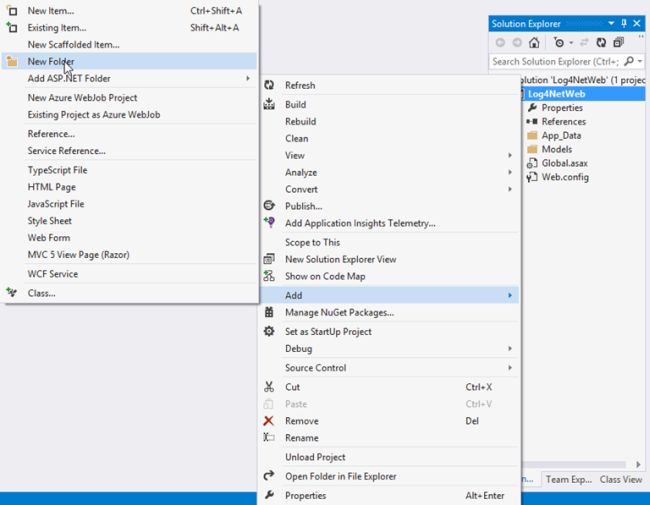This screenshot has height=505, width=650.
Task: Switch to the Team Explorer tab
Action: click(568, 479)
